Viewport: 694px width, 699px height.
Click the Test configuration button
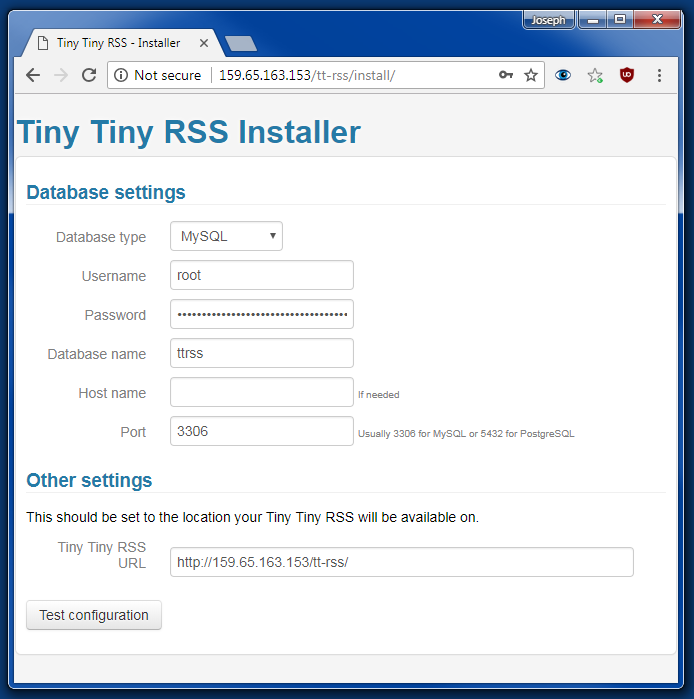(94, 615)
